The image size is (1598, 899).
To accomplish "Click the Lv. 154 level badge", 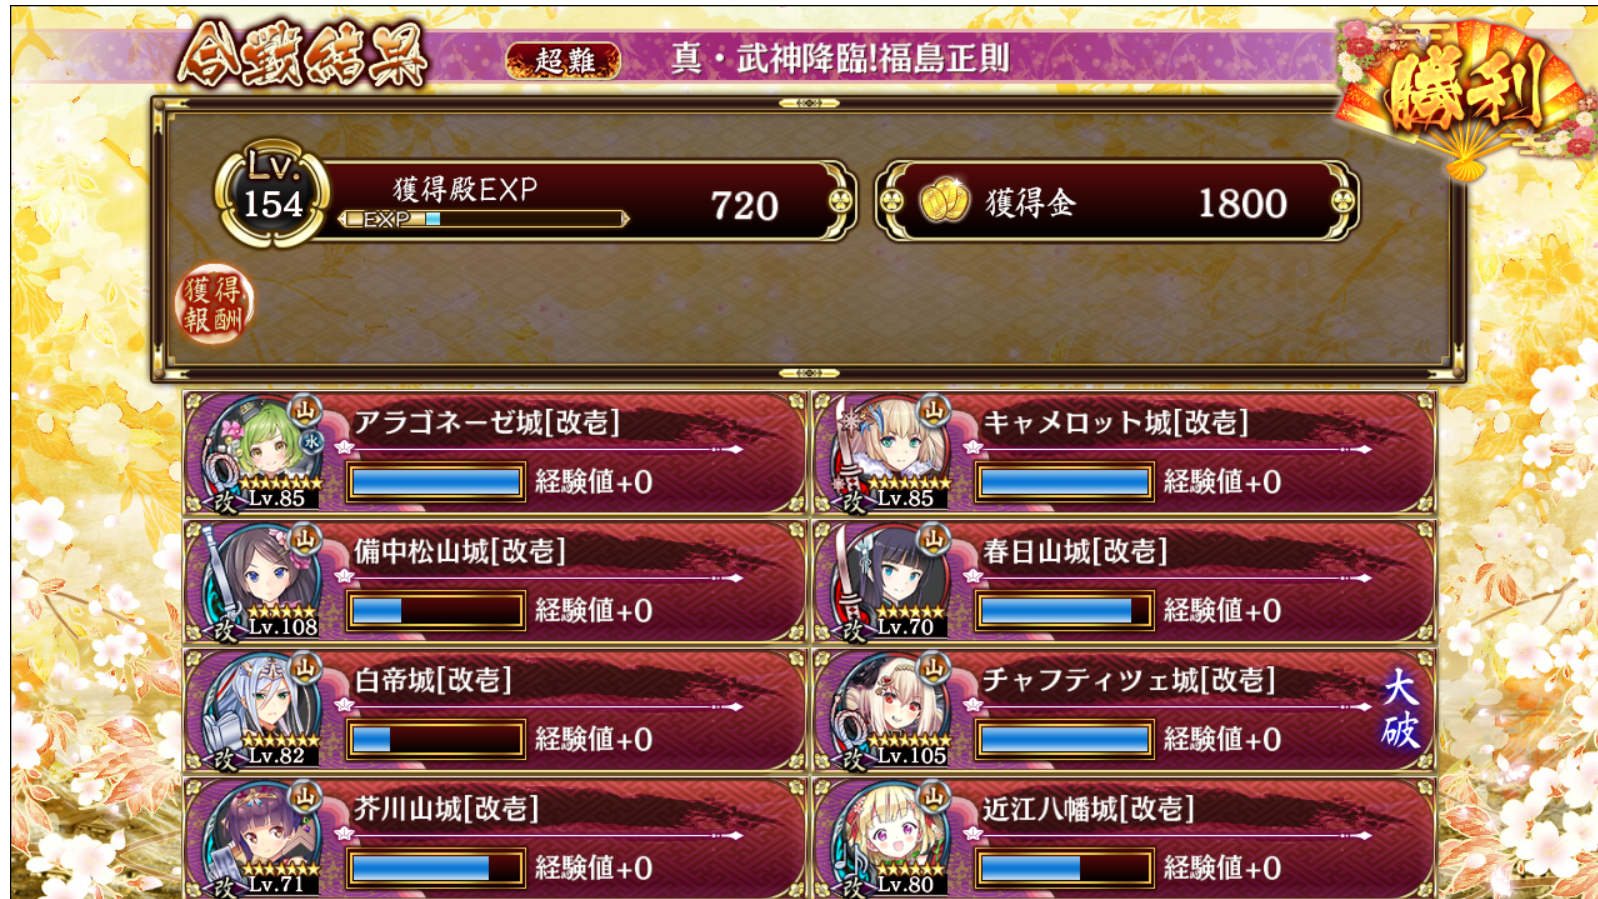I will pos(272,193).
